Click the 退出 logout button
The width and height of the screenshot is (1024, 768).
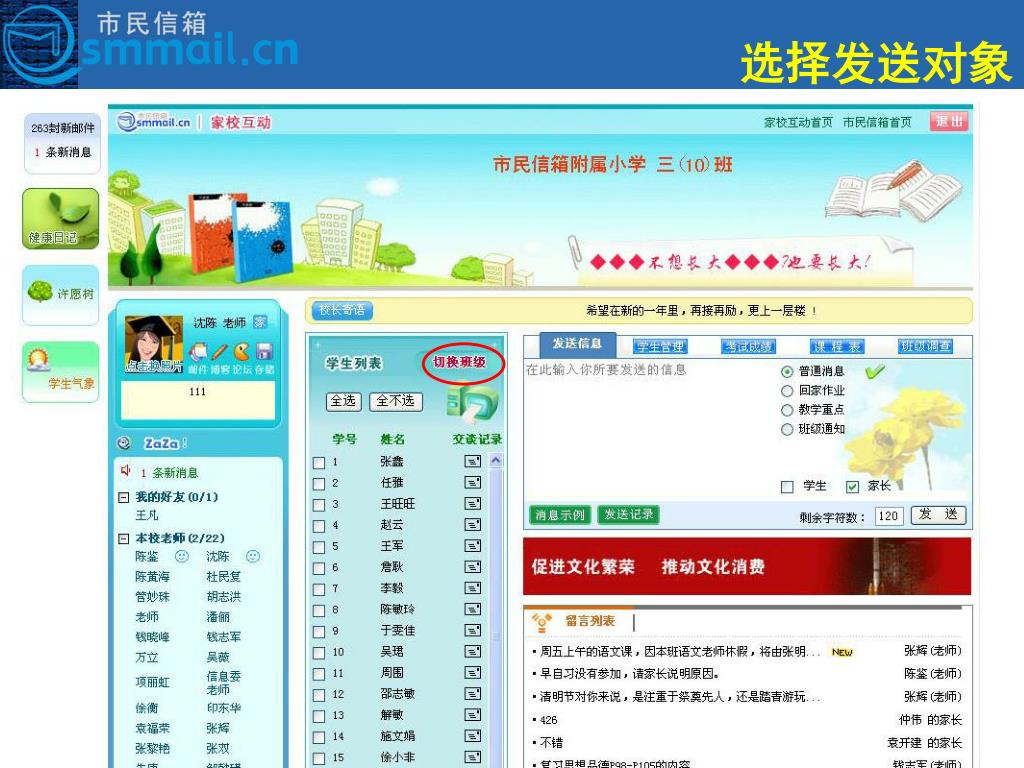click(949, 121)
